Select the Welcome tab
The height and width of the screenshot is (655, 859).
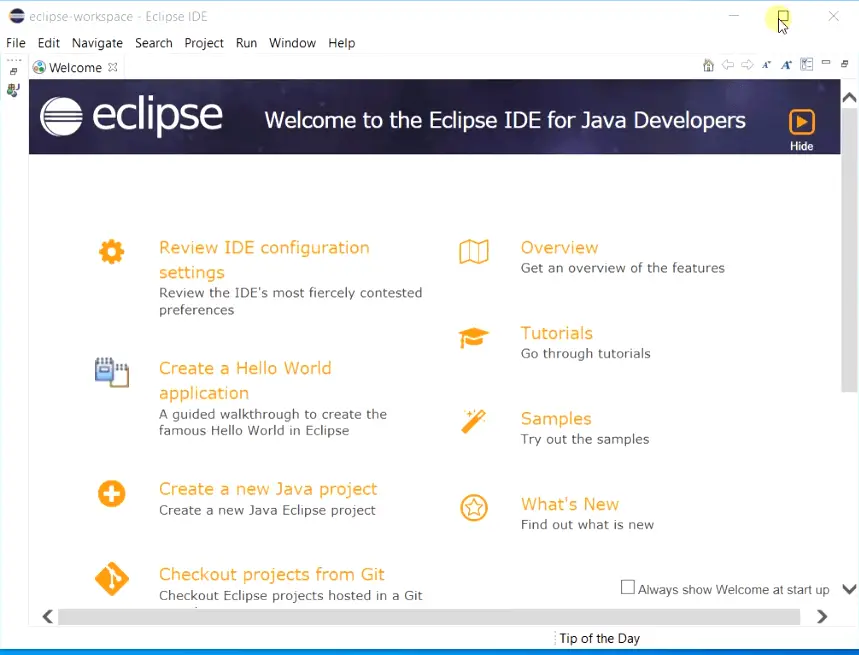click(x=75, y=67)
